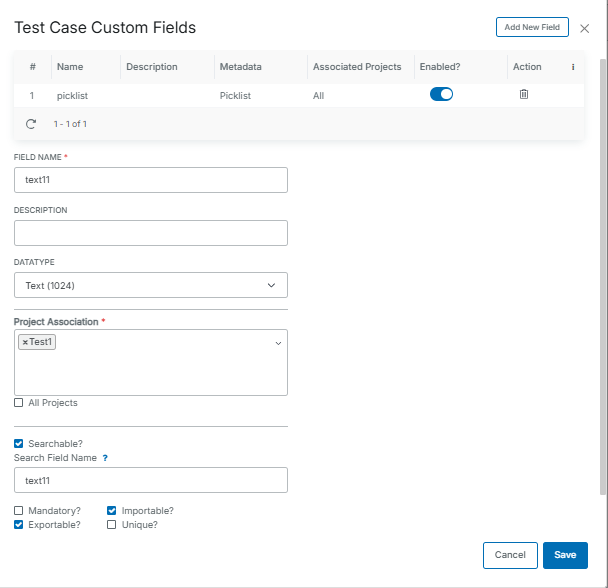
Task: Remove the Test1 project tag
Action: (25, 342)
